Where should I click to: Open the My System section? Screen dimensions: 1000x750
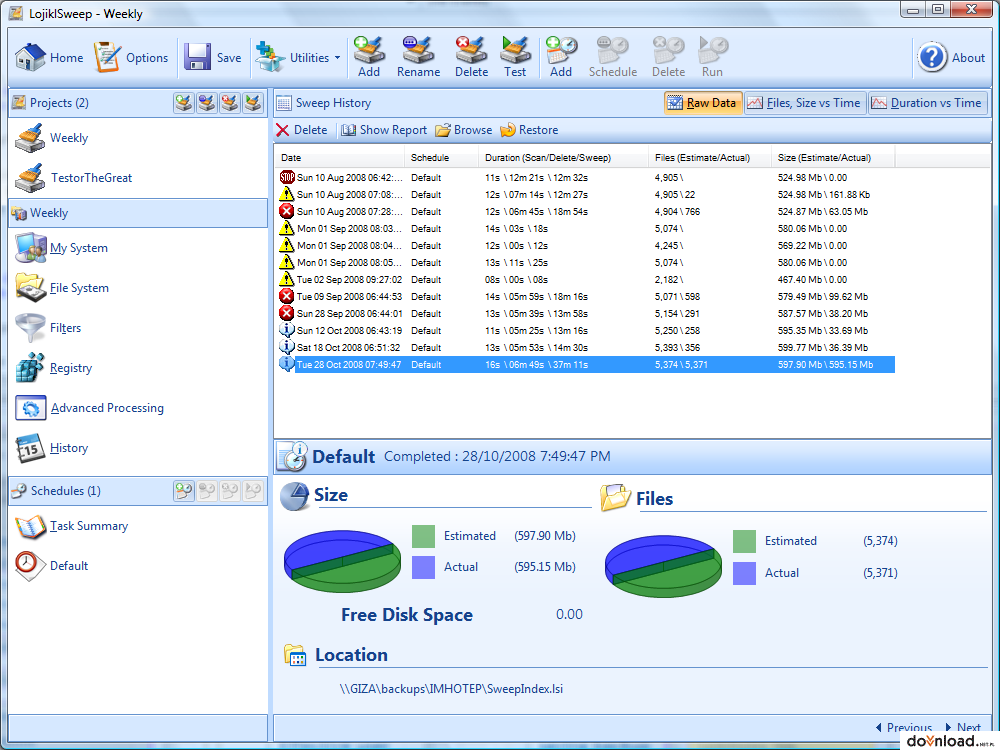click(62, 248)
